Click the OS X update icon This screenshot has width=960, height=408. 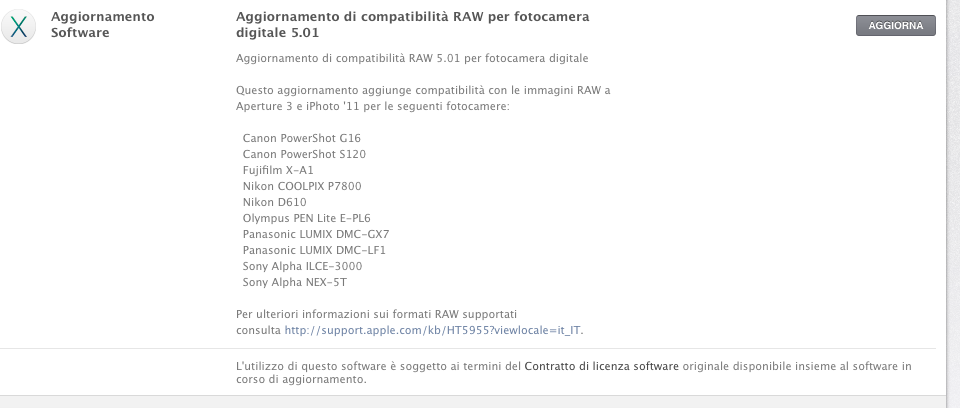point(19,27)
